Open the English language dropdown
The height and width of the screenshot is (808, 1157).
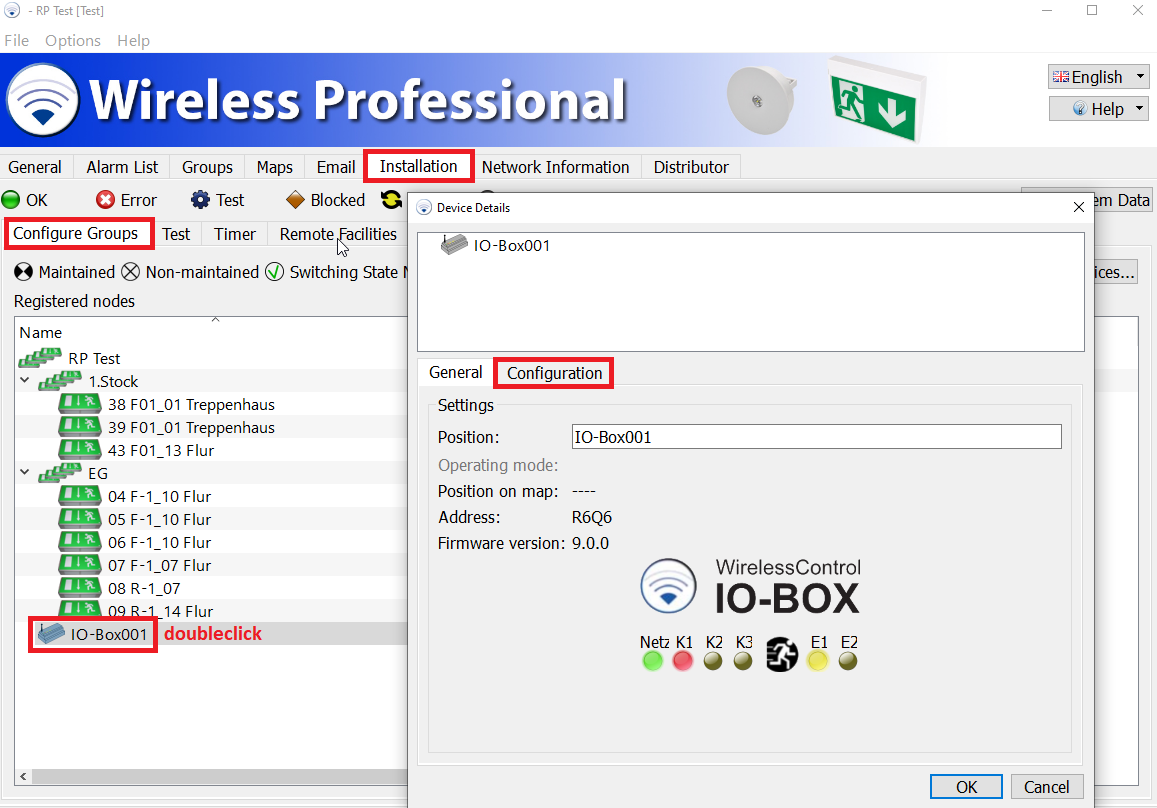click(x=1098, y=77)
